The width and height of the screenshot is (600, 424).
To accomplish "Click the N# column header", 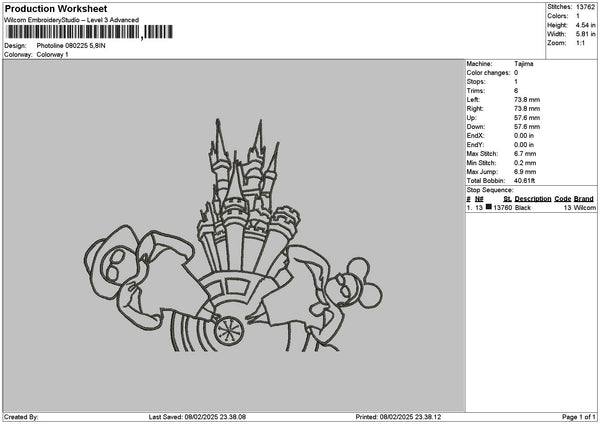I will [x=479, y=199].
